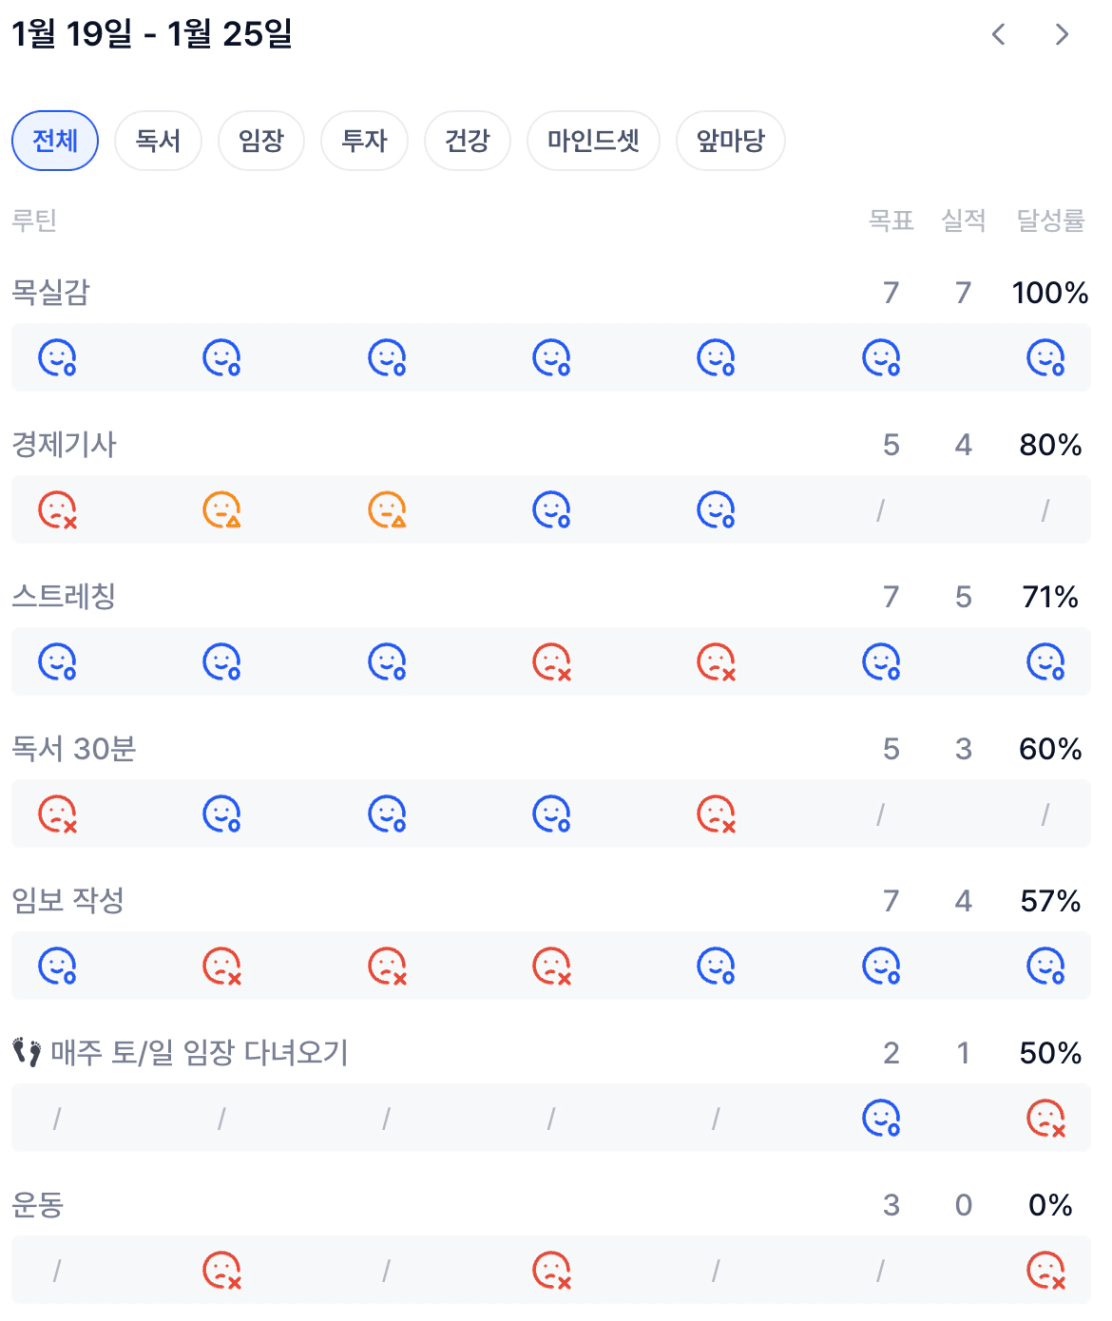1112x1321 pixels.
Task: Open the 임장 category tab
Action: point(261,141)
